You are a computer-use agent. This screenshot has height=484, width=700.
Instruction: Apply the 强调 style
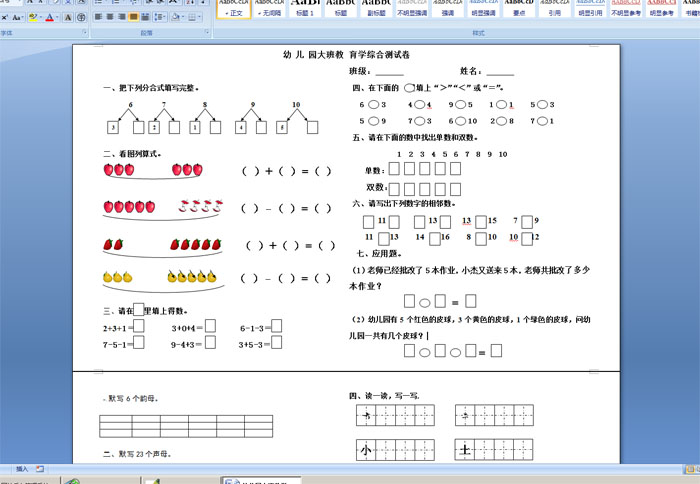[448, 8]
